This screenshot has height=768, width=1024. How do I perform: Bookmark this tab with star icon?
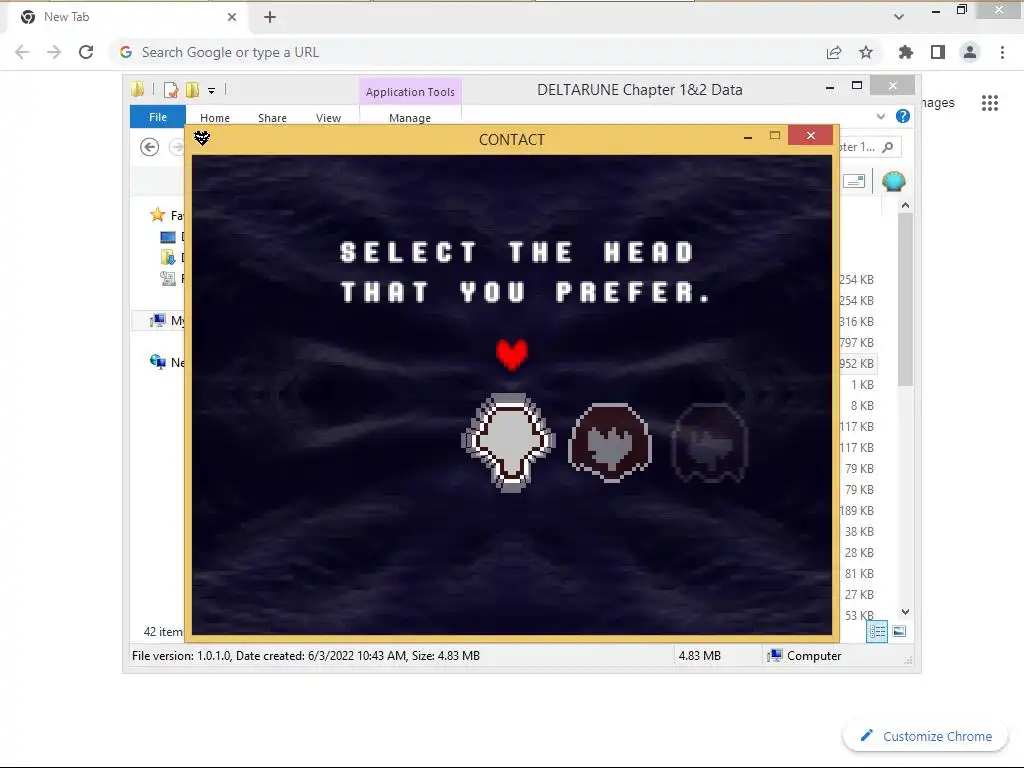tap(866, 52)
